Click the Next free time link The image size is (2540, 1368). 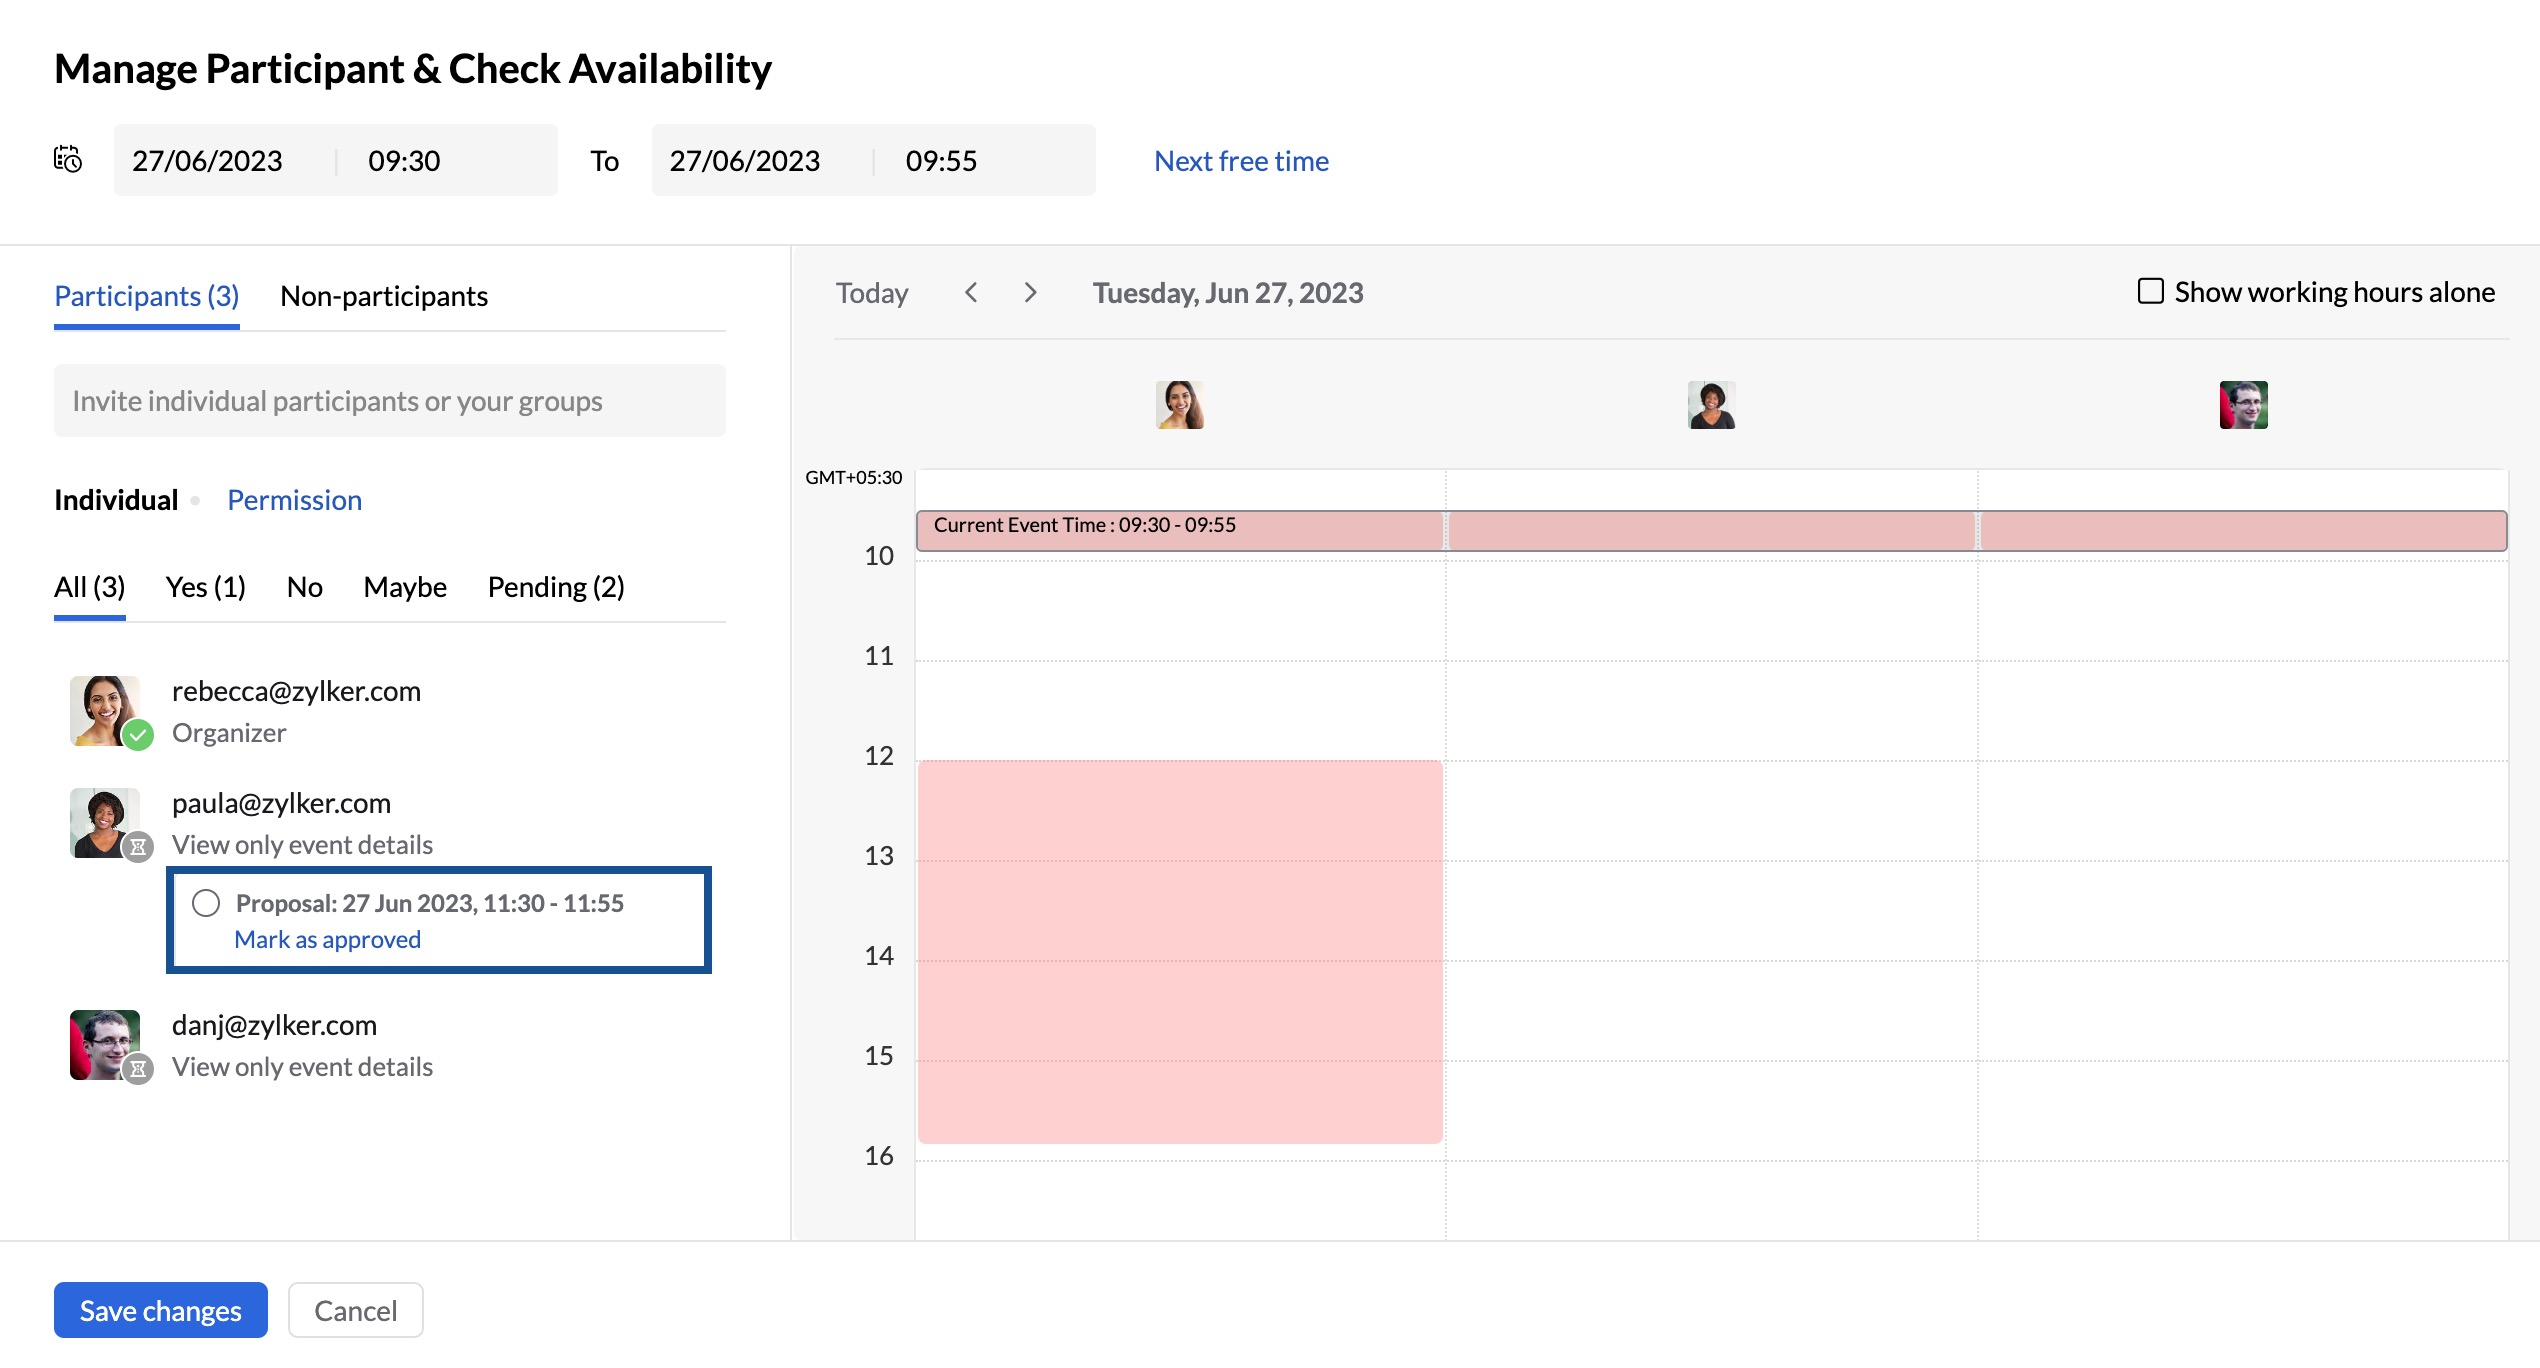pyautogui.click(x=1241, y=161)
